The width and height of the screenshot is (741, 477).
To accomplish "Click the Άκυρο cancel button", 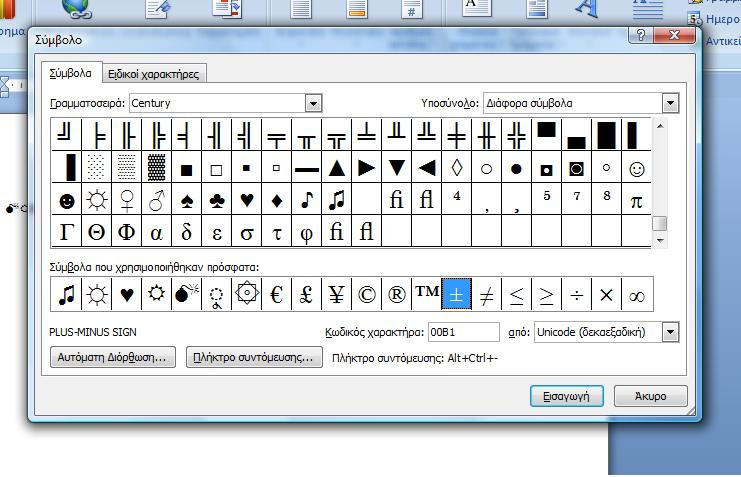I will pyautogui.click(x=650, y=396).
